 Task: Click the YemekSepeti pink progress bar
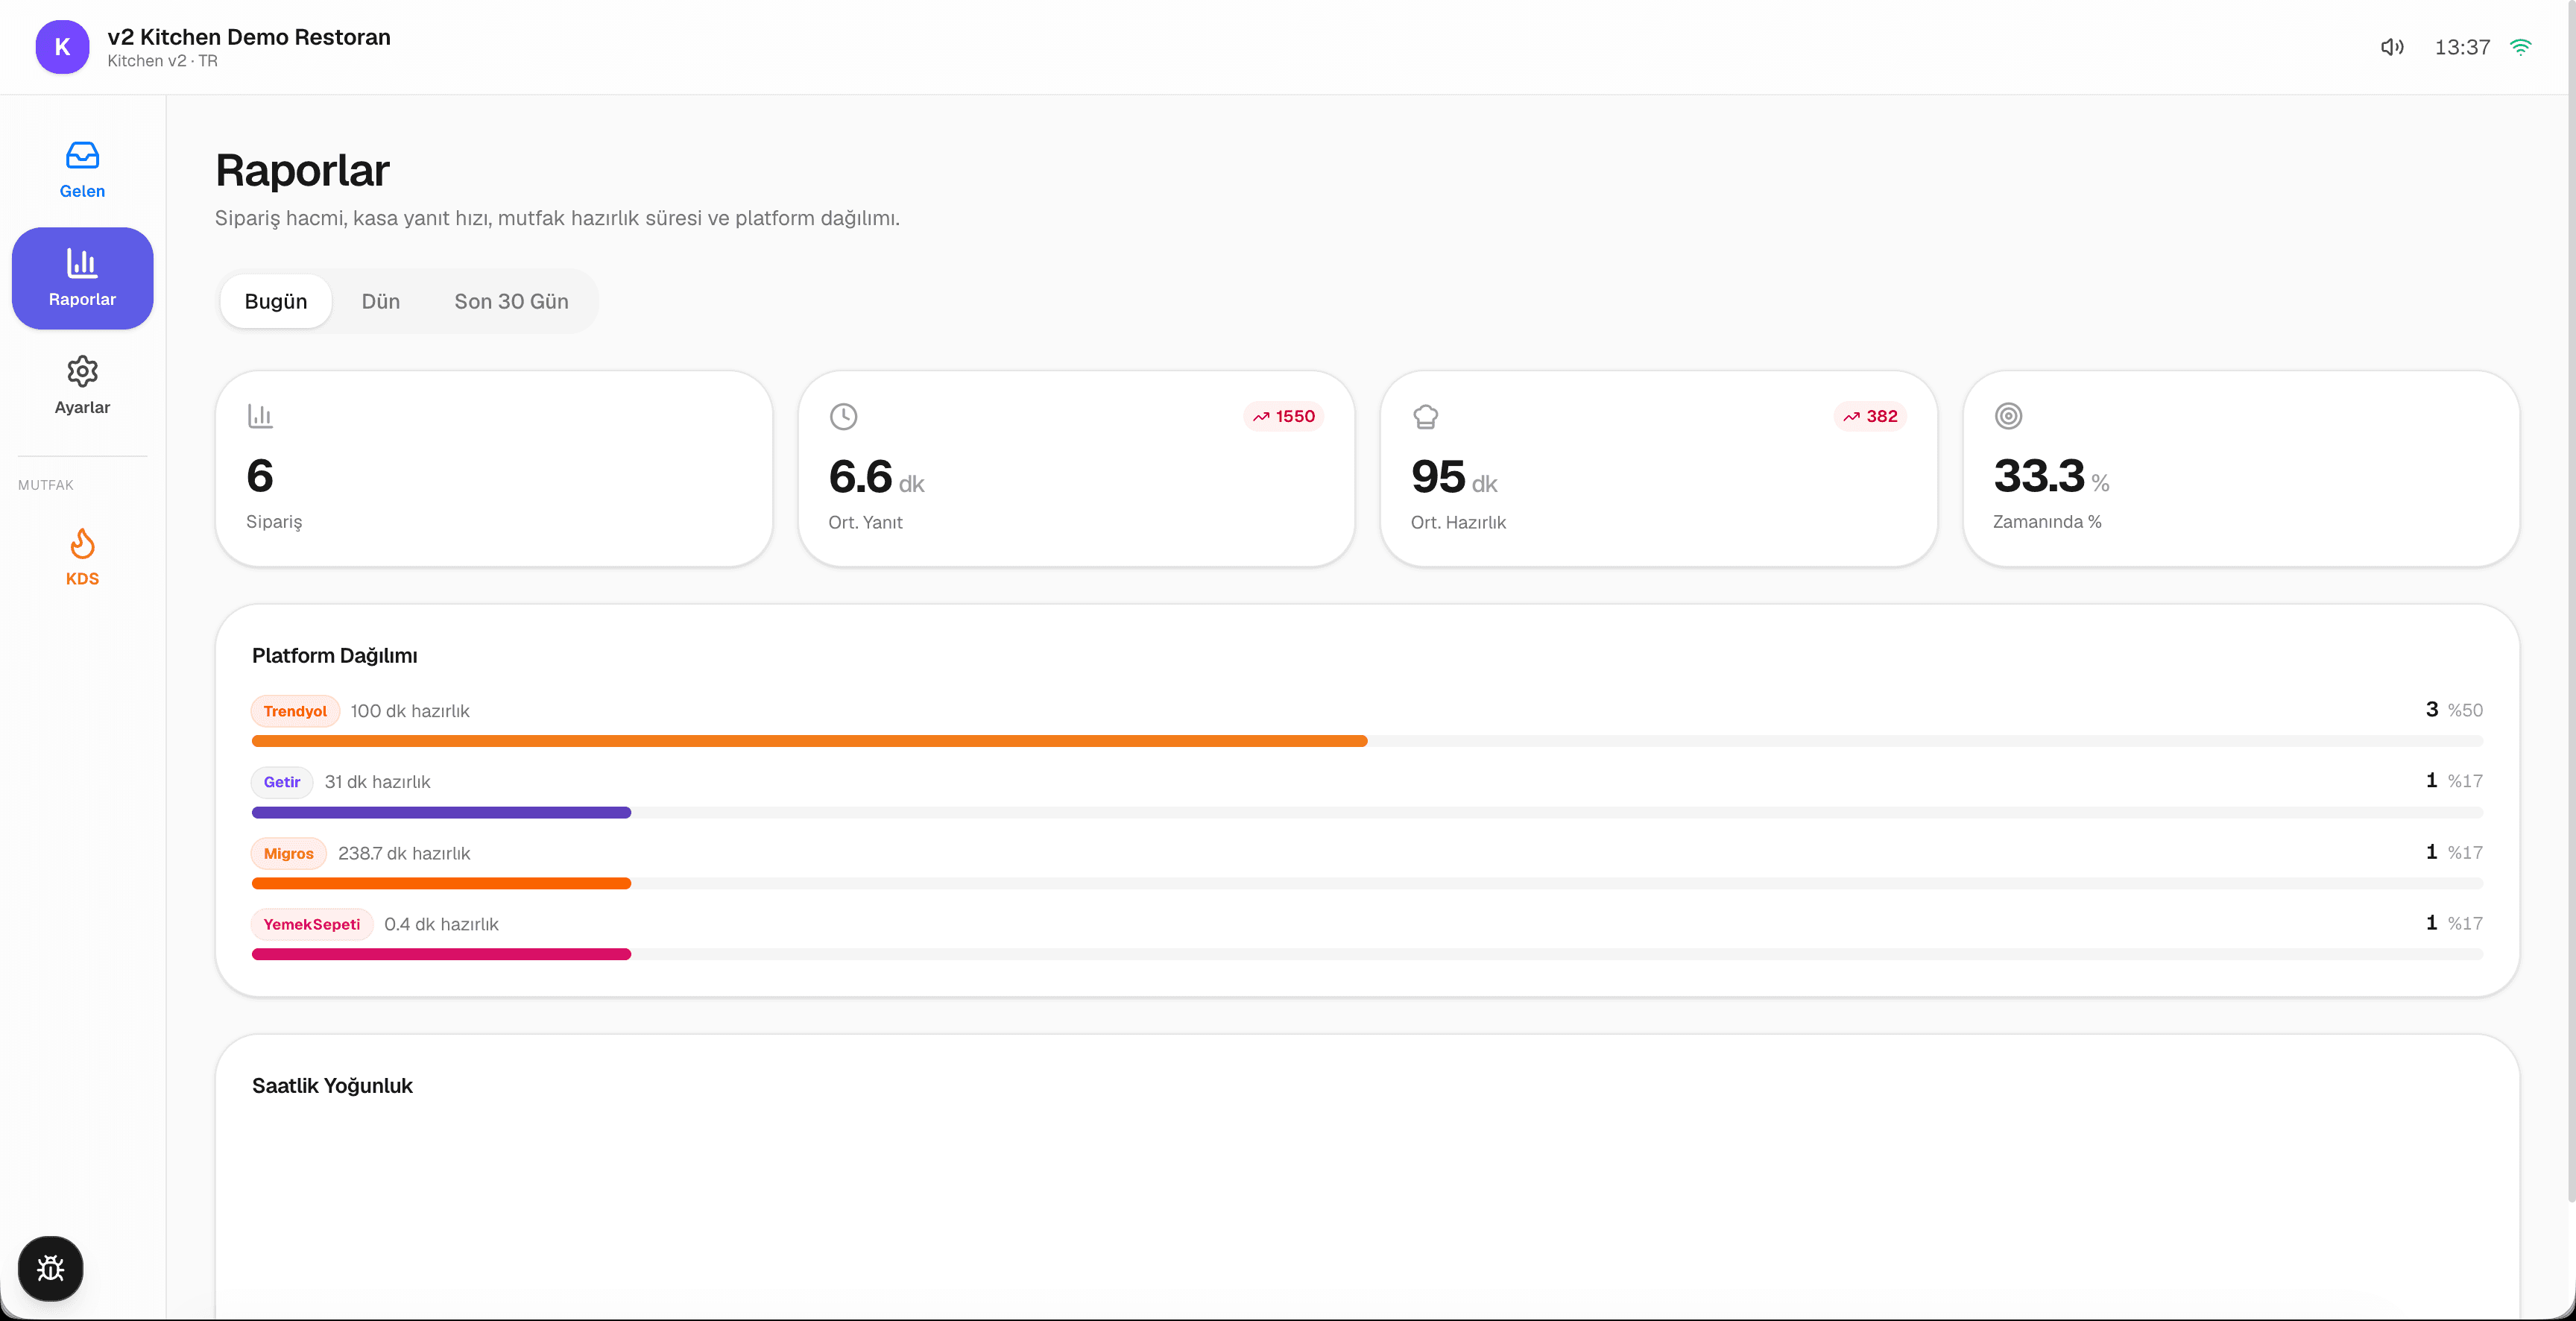click(x=441, y=954)
